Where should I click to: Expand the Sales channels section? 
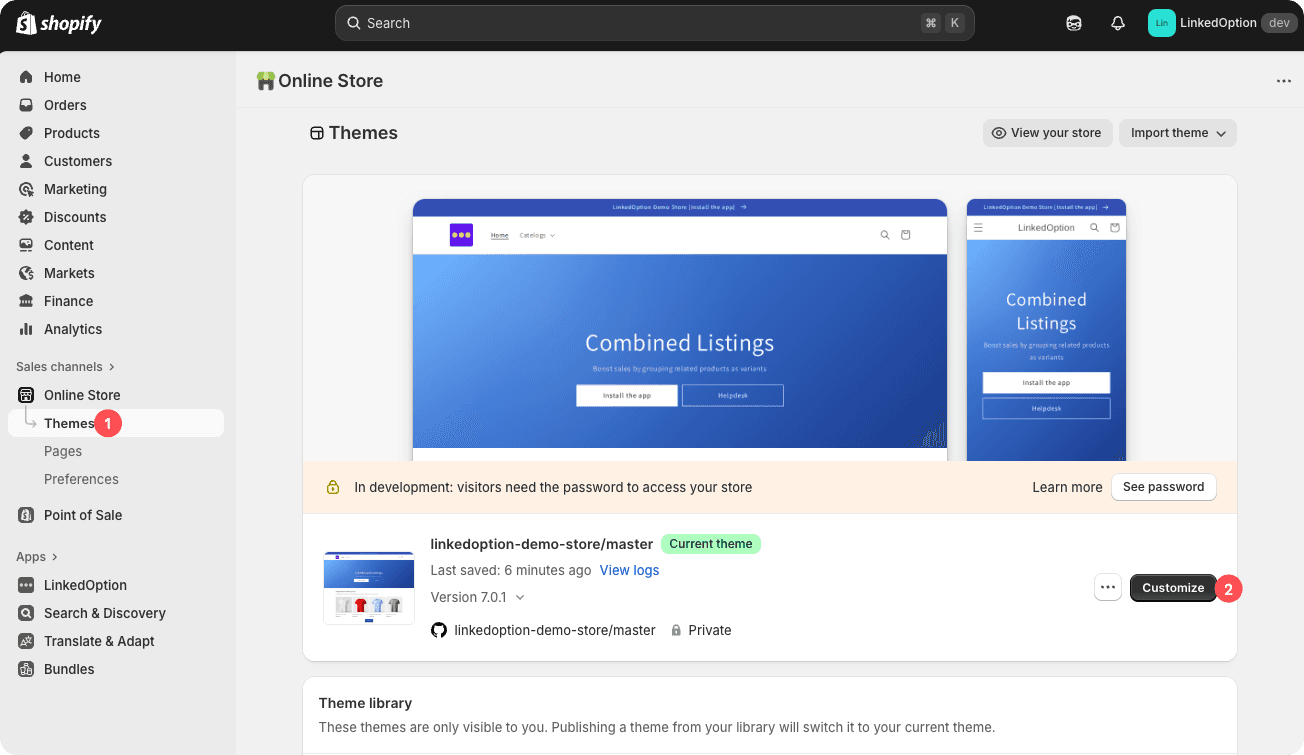[x=66, y=367]
